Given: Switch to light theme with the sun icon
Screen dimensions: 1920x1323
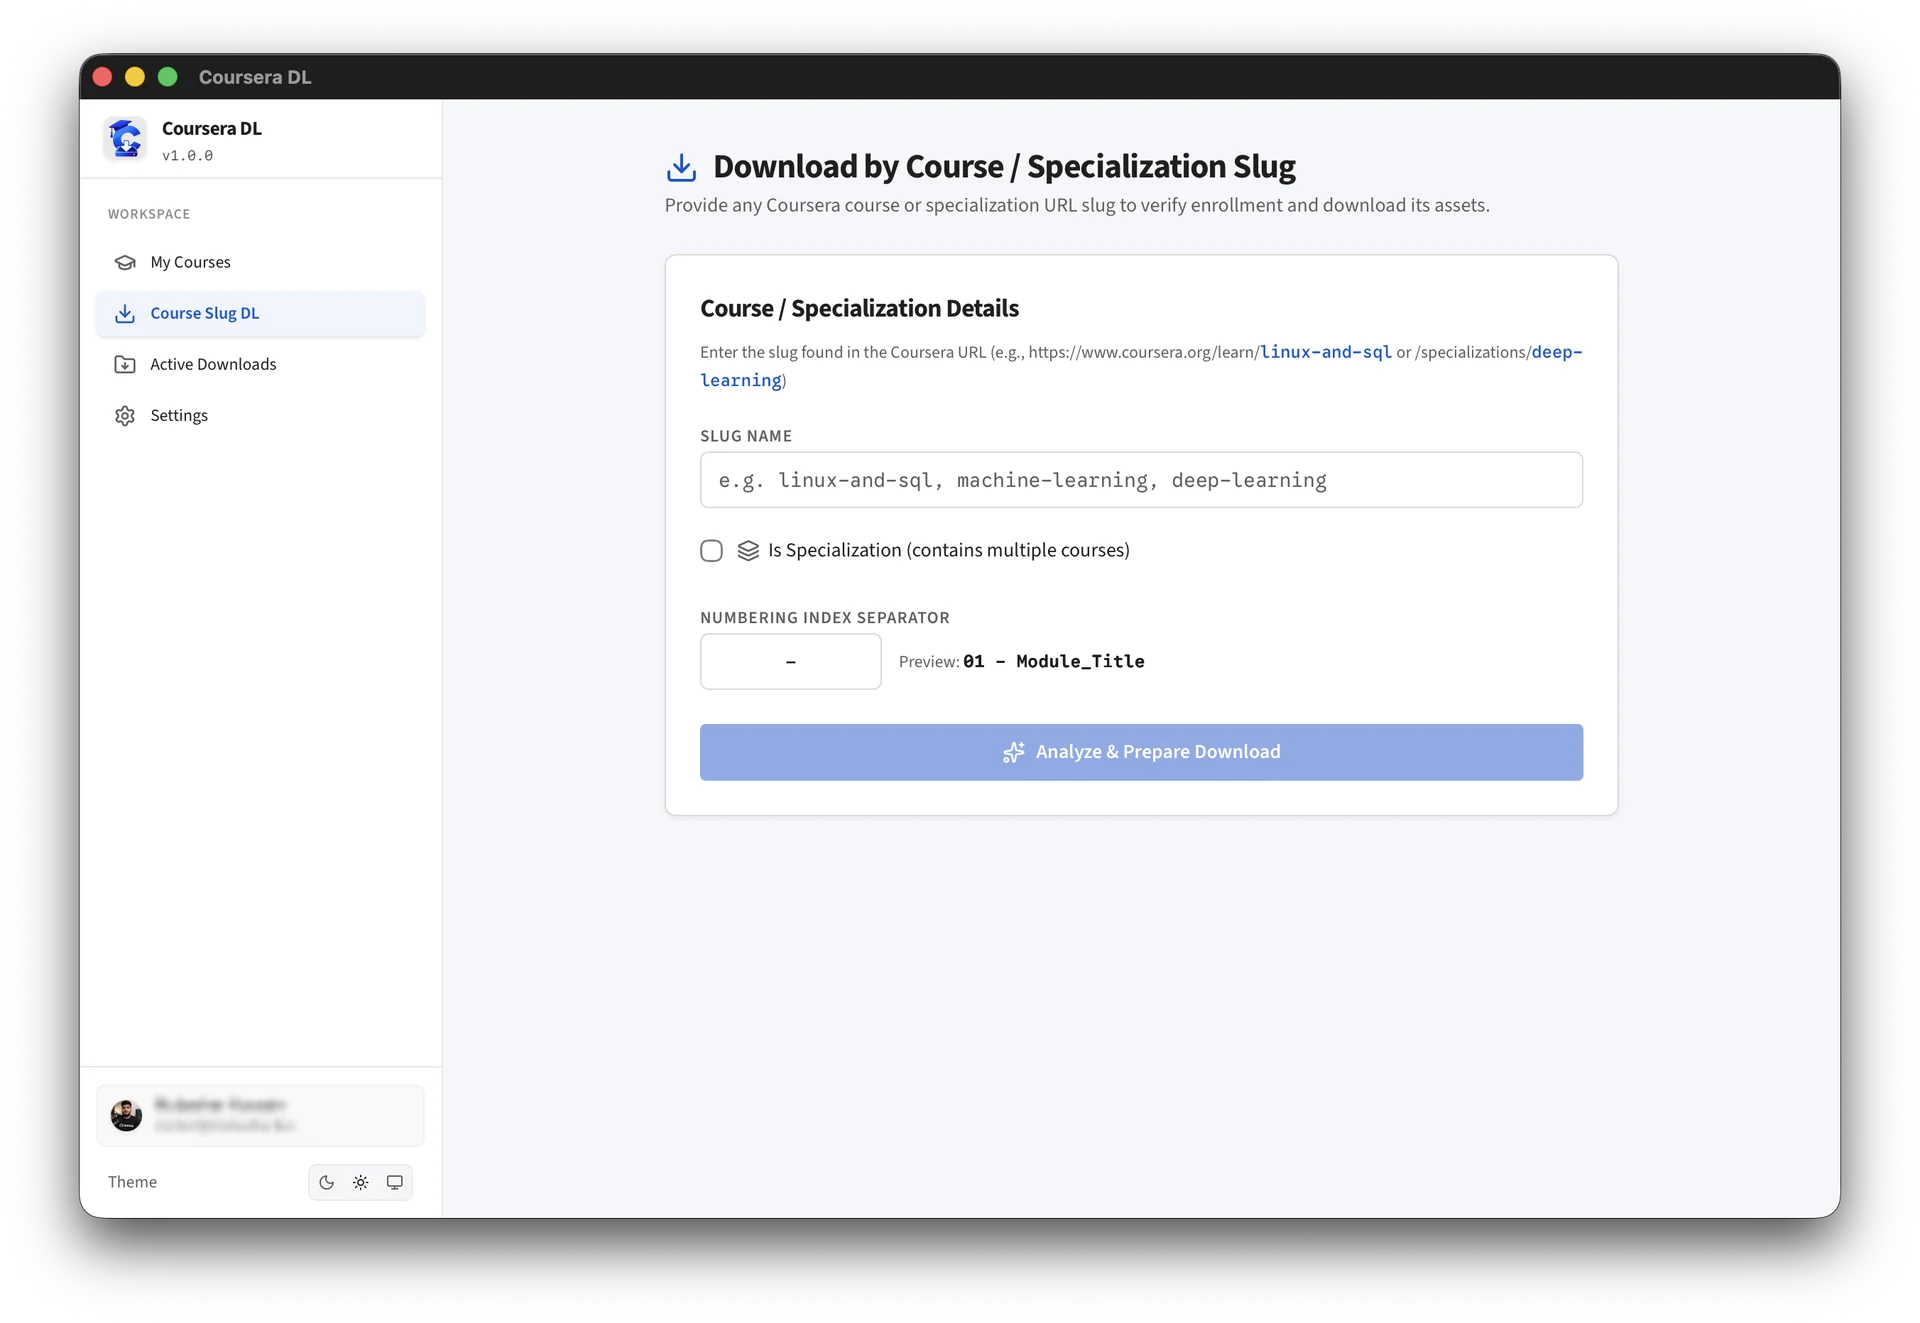Looking at the screenshot, I should tap(361, 1182).
